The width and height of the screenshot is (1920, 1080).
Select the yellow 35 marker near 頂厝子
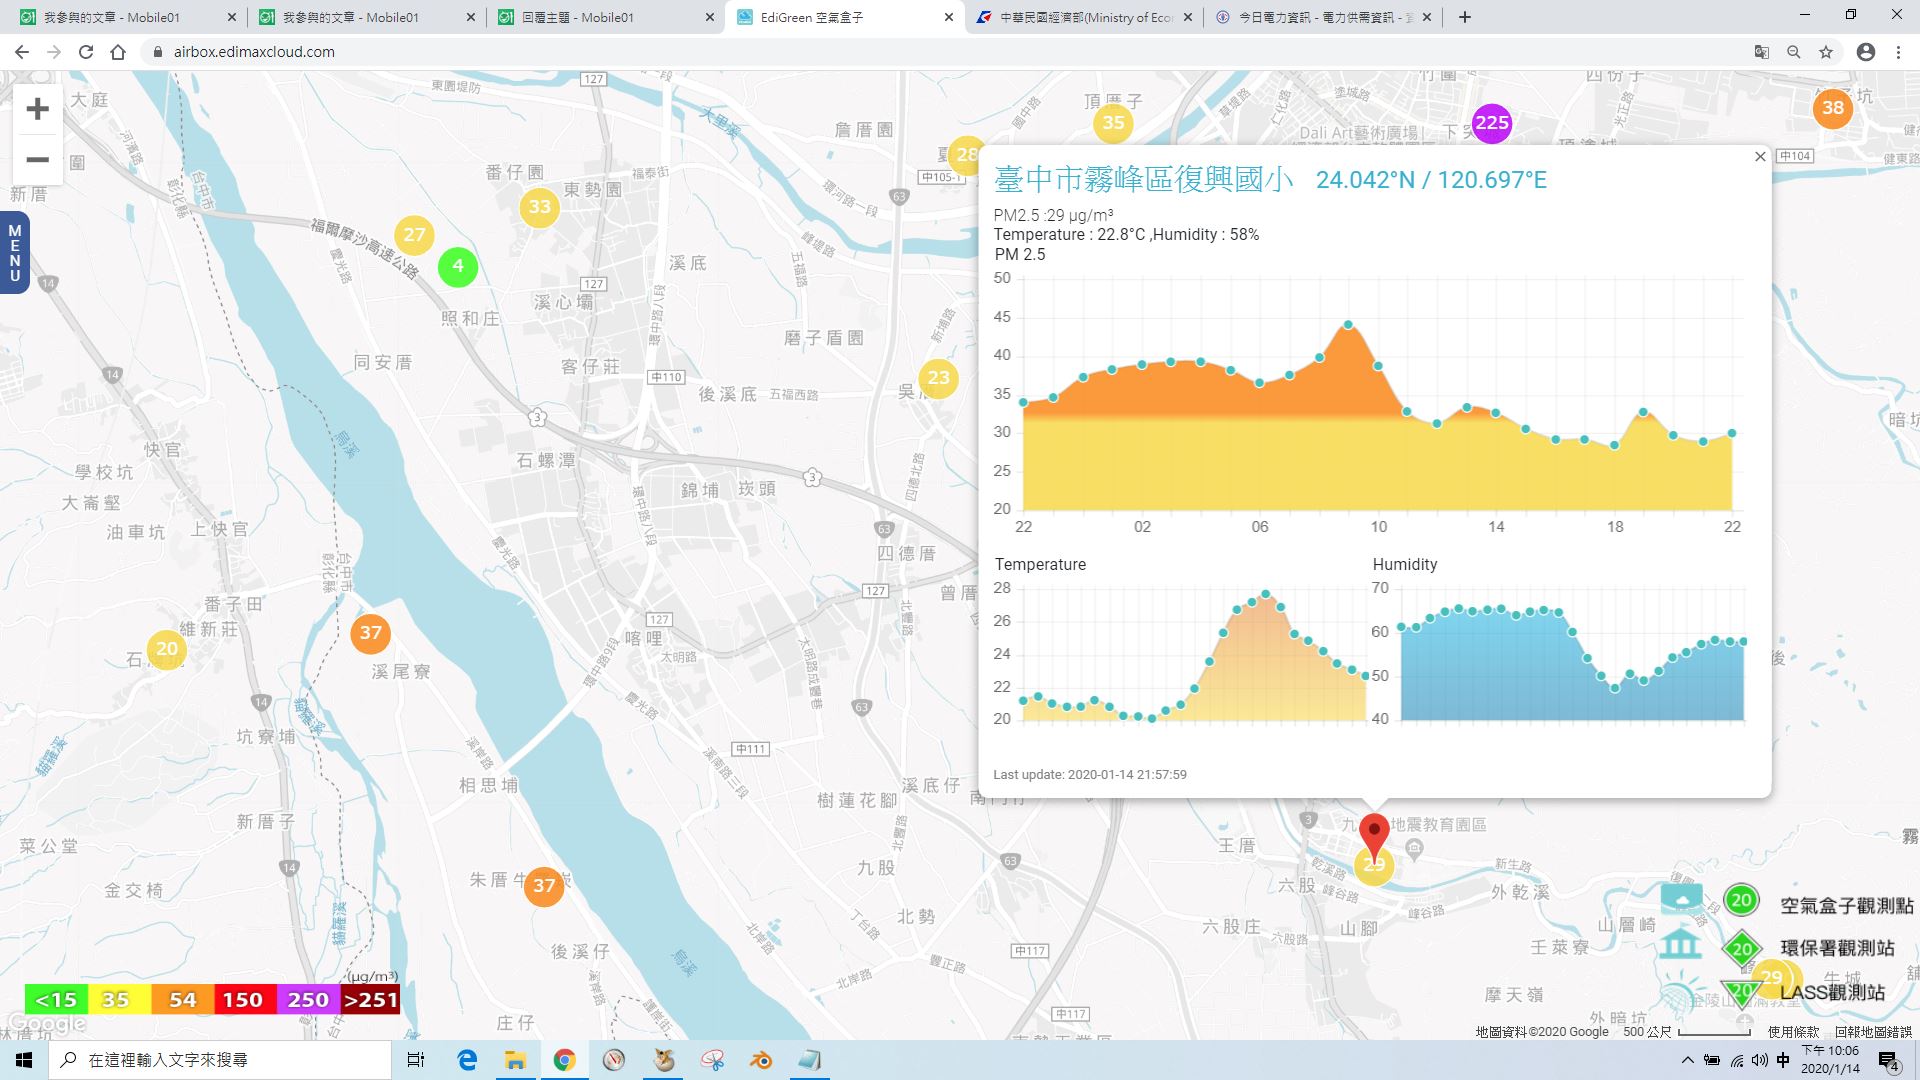pyautogui.click(x=1113, y=123)
